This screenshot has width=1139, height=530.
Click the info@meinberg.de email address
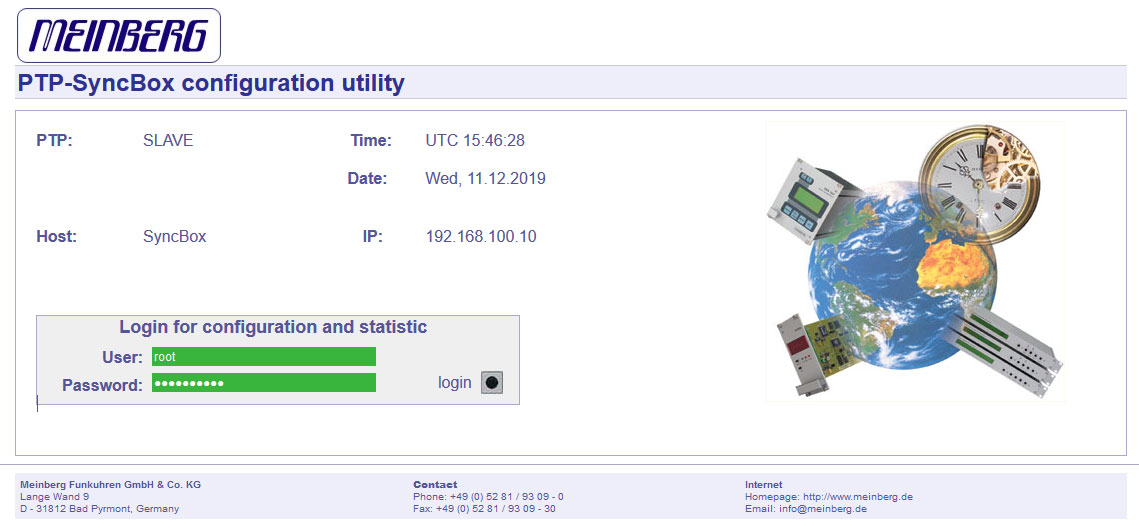(x=823, y=509)
